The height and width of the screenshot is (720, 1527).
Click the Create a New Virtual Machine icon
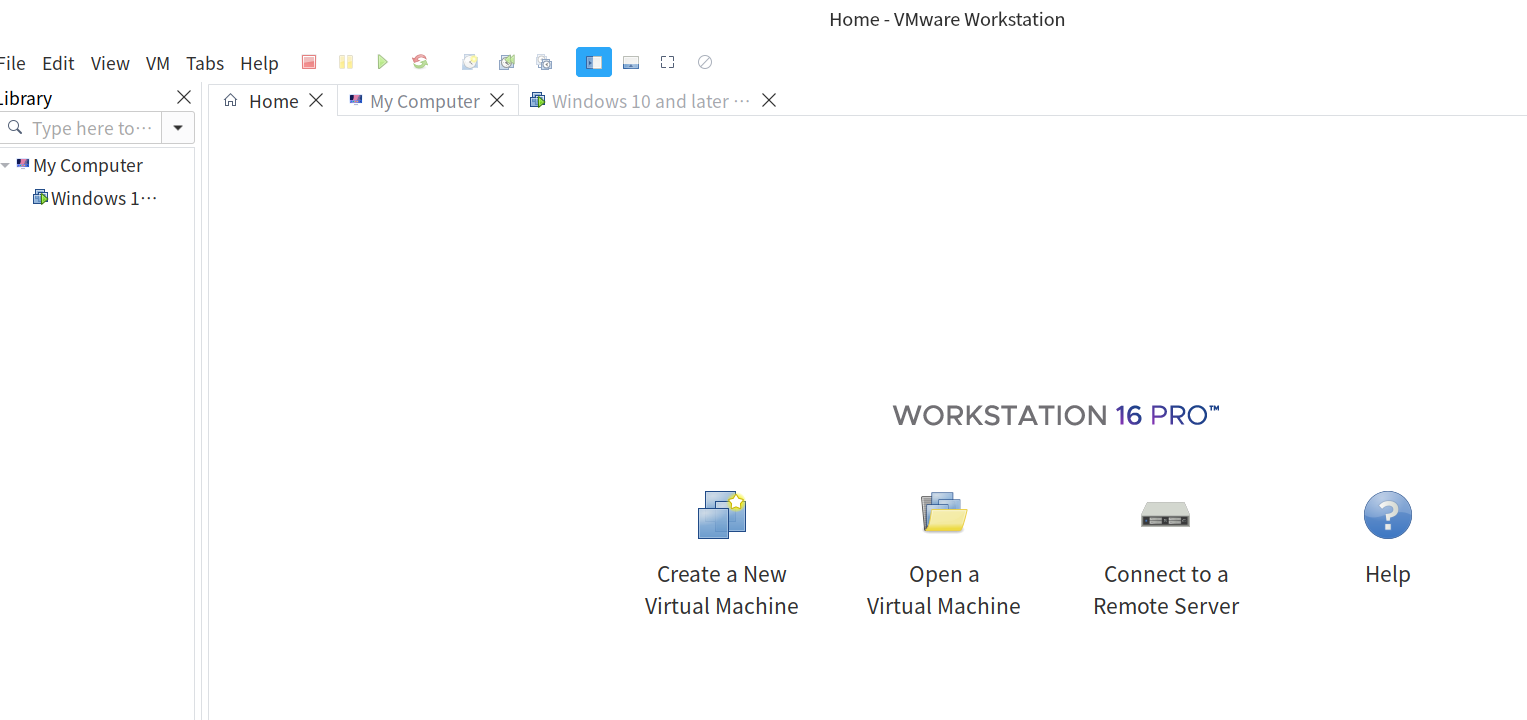(722, 515)
